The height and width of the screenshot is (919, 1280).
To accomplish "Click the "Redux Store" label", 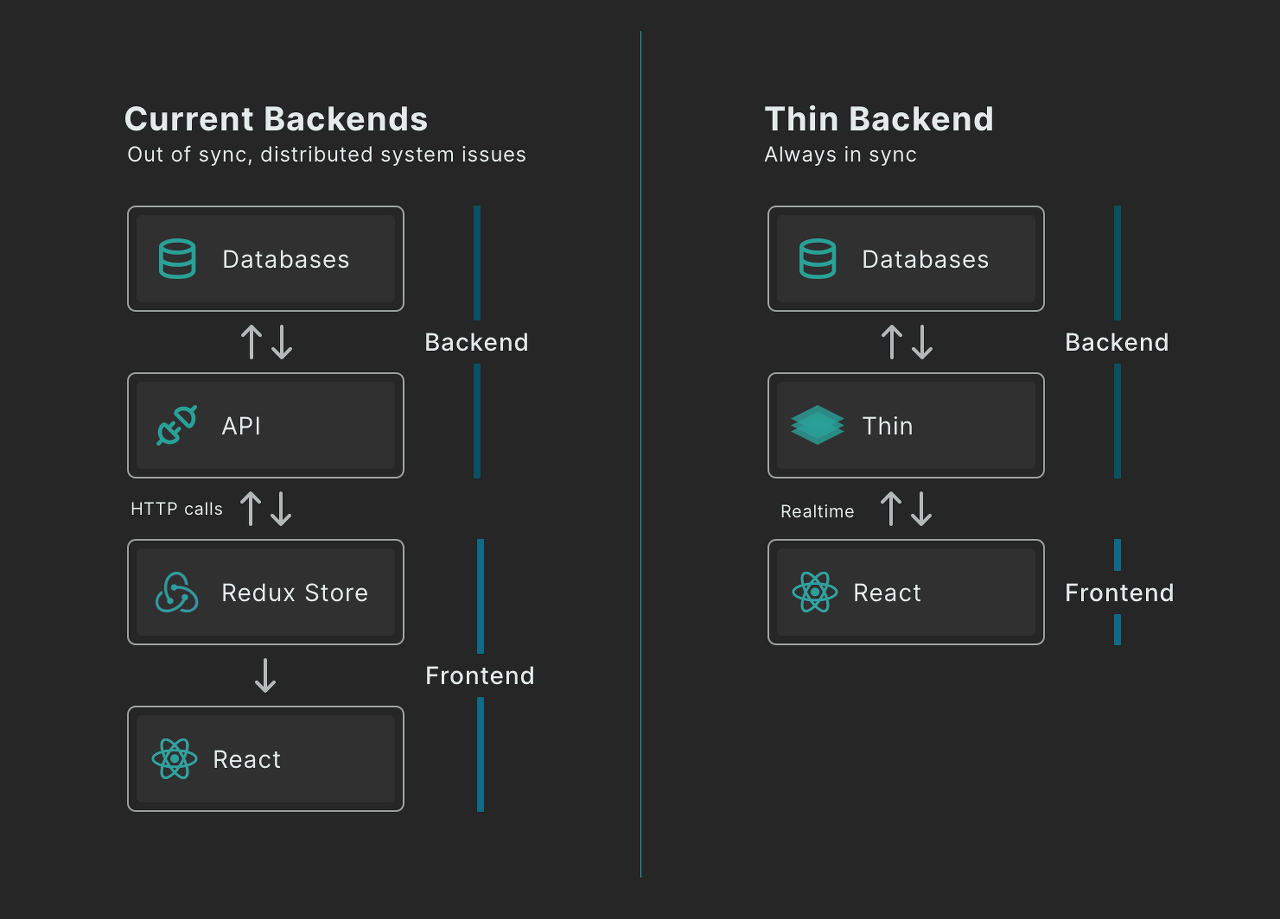I will pyautogui.click(x=295, y=593).
